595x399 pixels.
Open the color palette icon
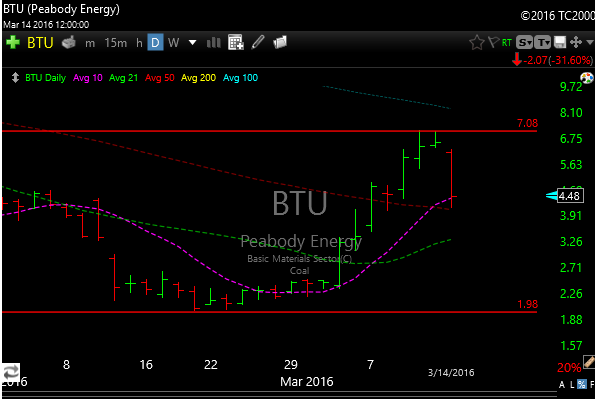587,78
